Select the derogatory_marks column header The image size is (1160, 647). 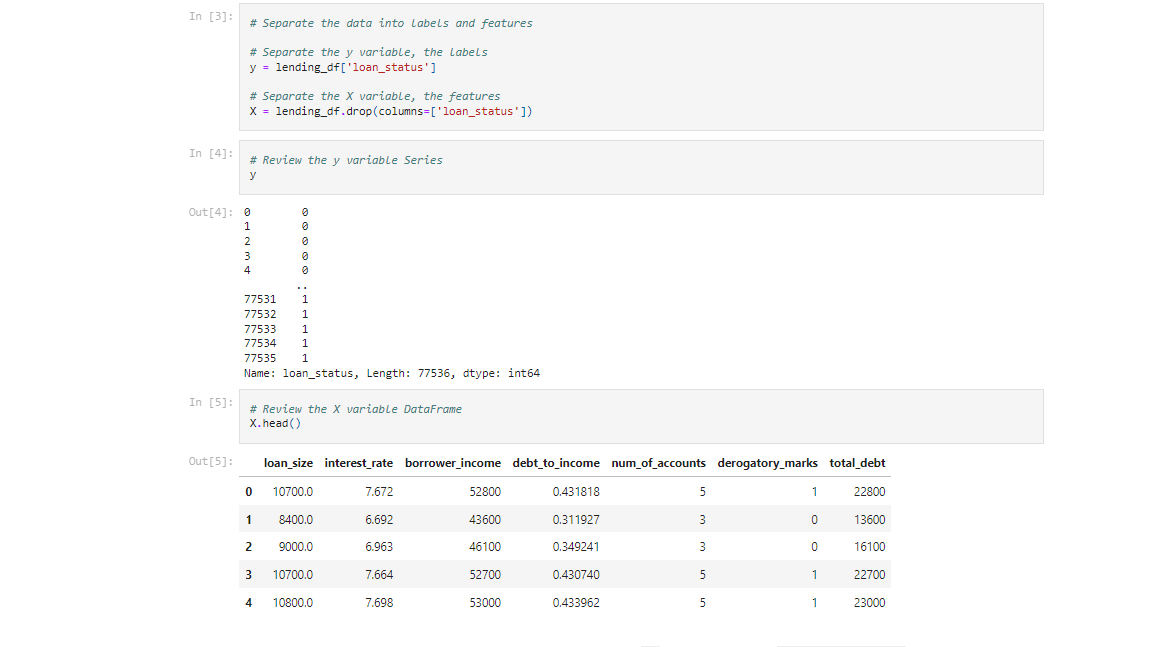[x=767, y=463]
